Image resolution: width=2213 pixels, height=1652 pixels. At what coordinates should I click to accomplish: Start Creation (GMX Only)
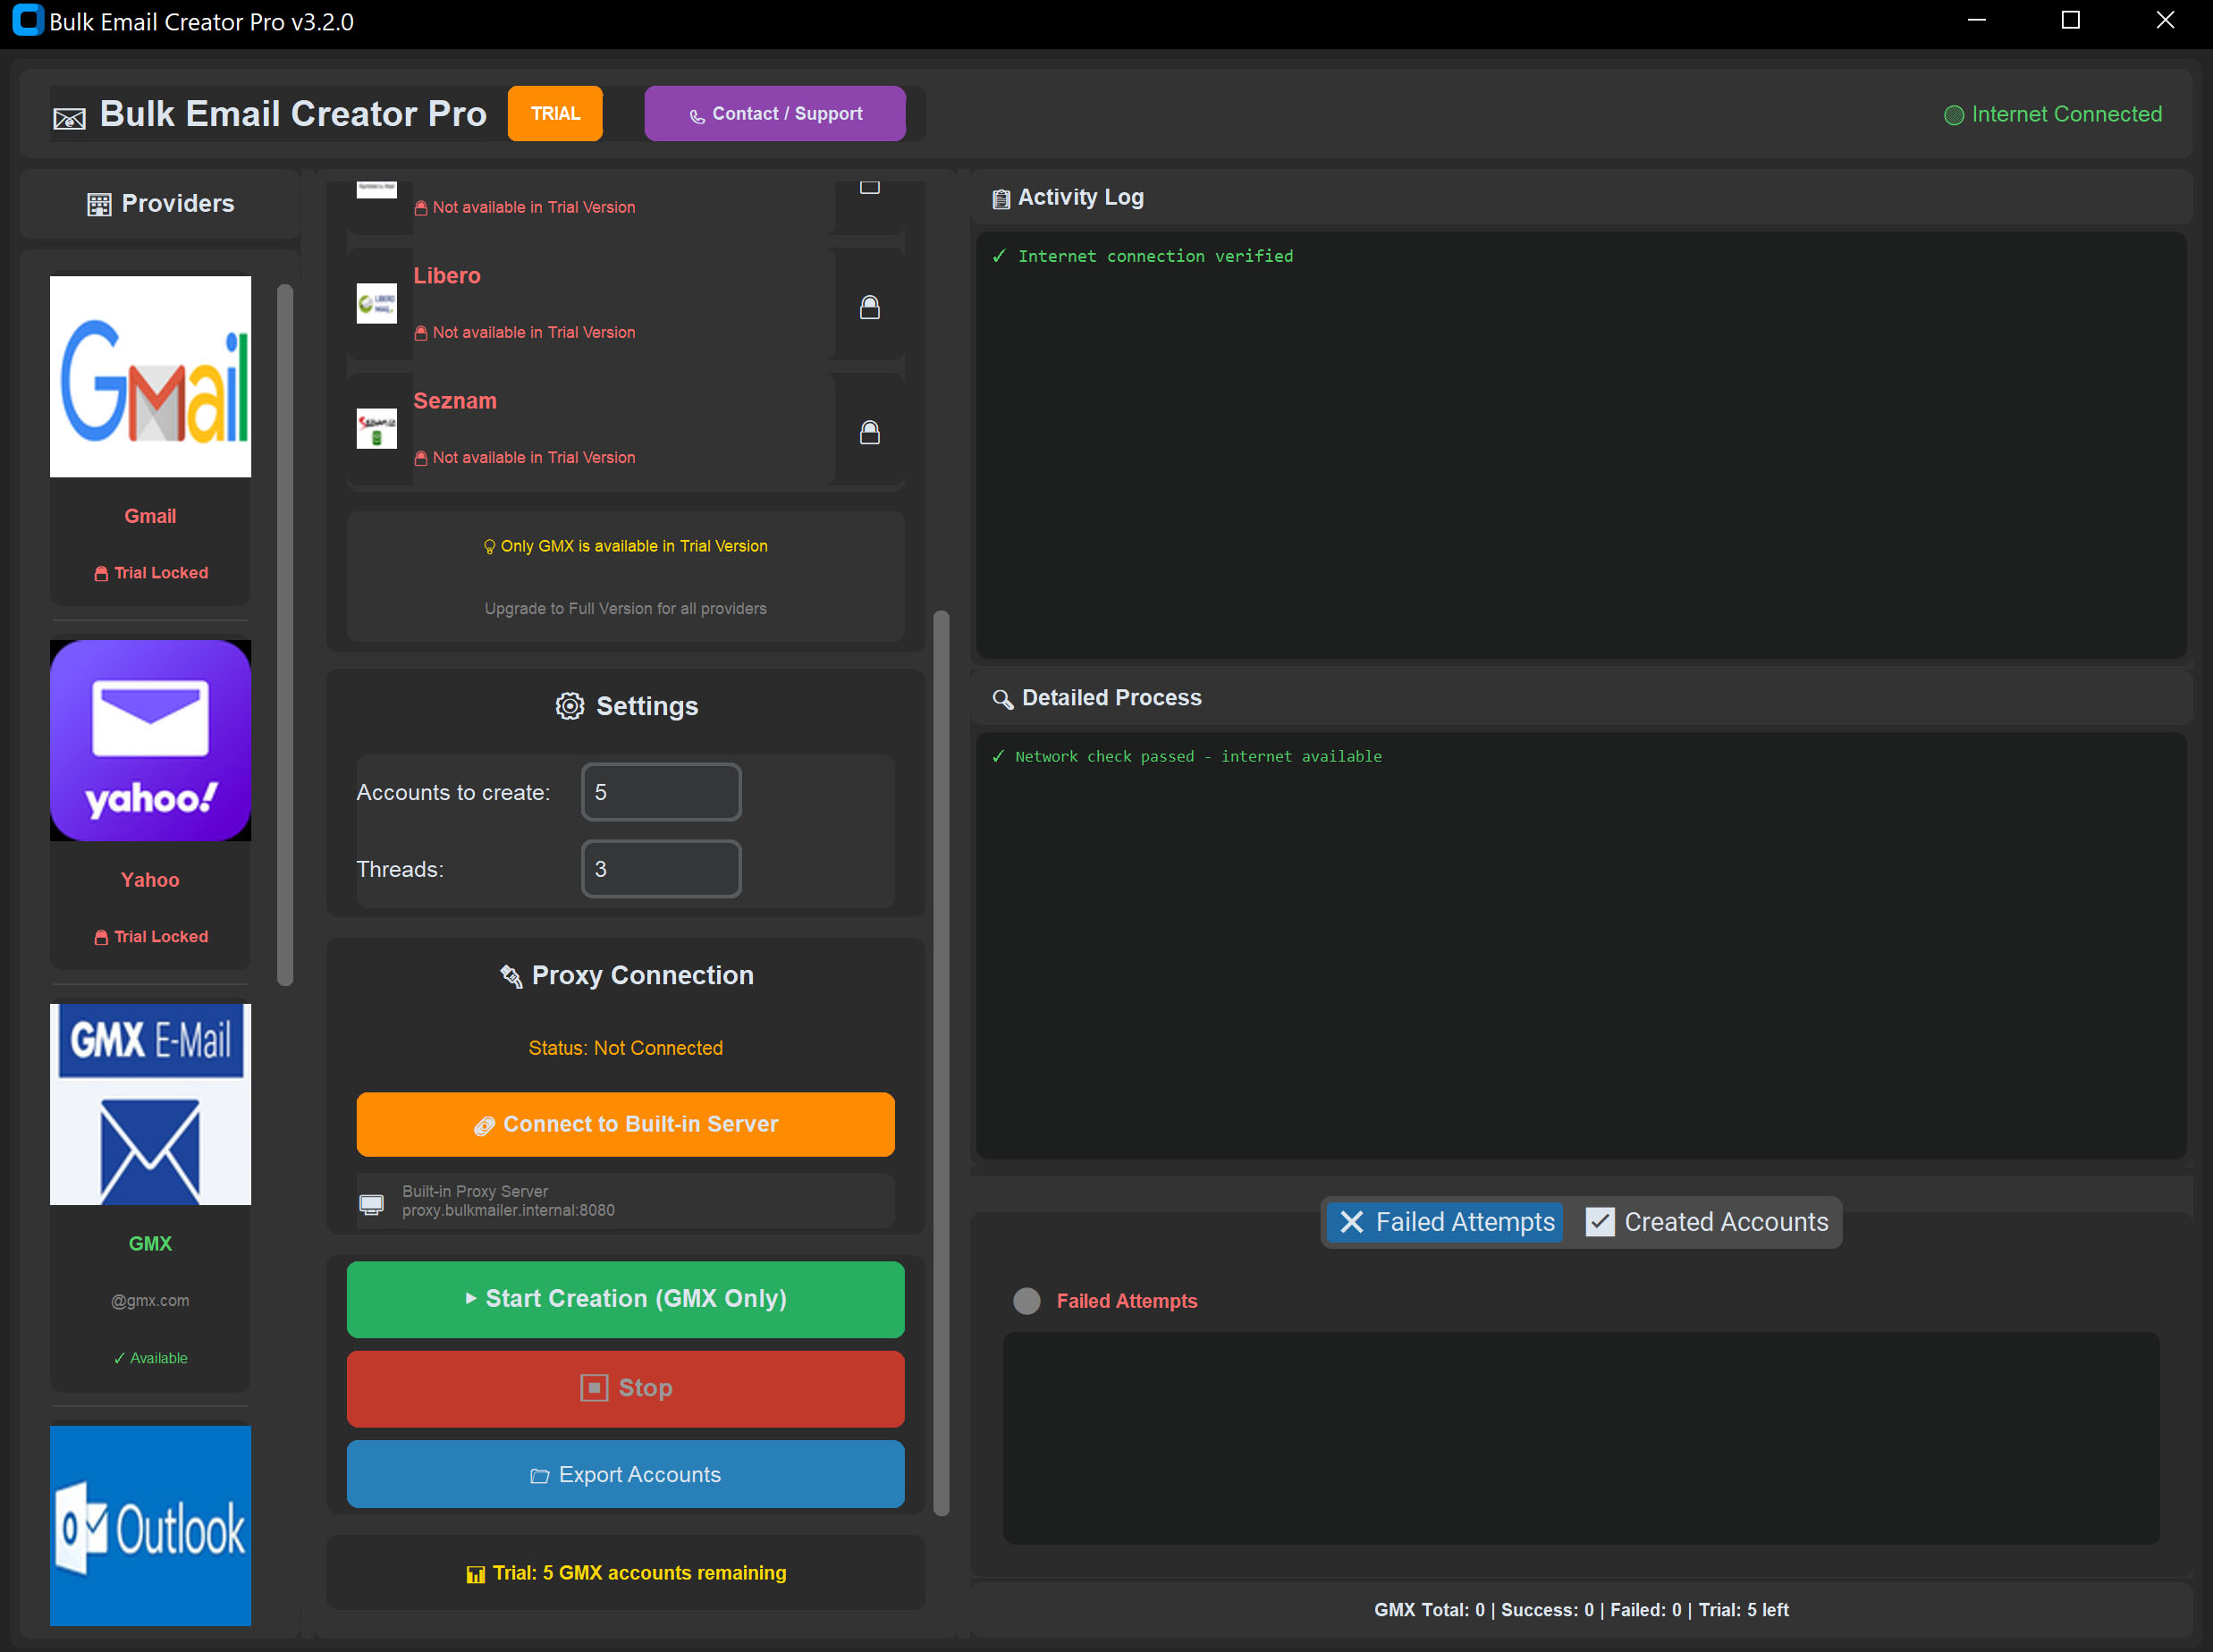pos(625,1299)
